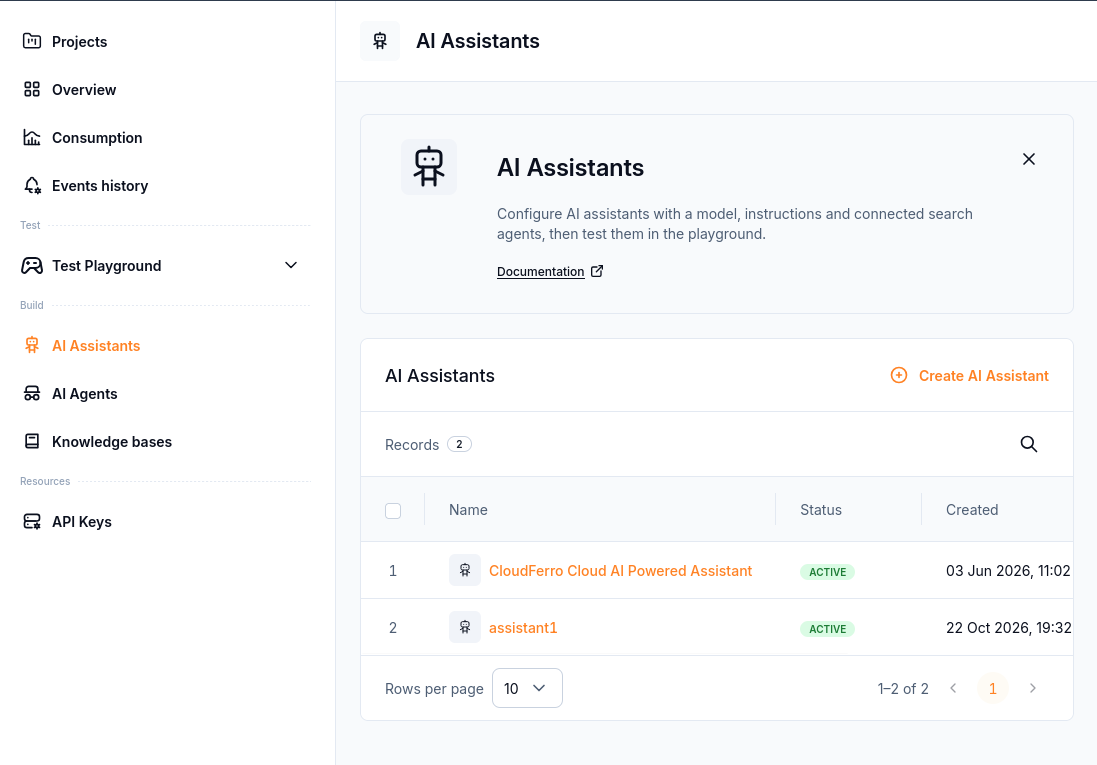Click ACTIVE badge for CloudFerro assistant row
1097x765 pixels.
[828, 572]
